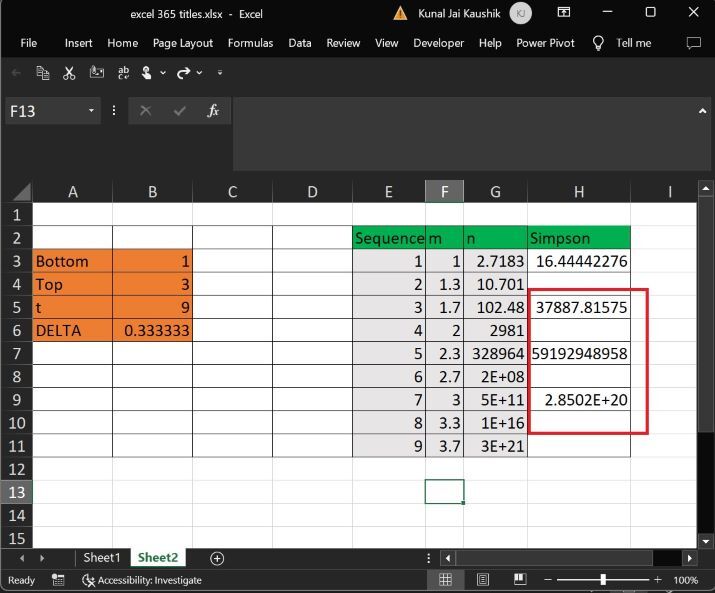Click horizontal scrollbar left arrow
This screenshot has width=715, height=593.
click(x=448, y=558)
